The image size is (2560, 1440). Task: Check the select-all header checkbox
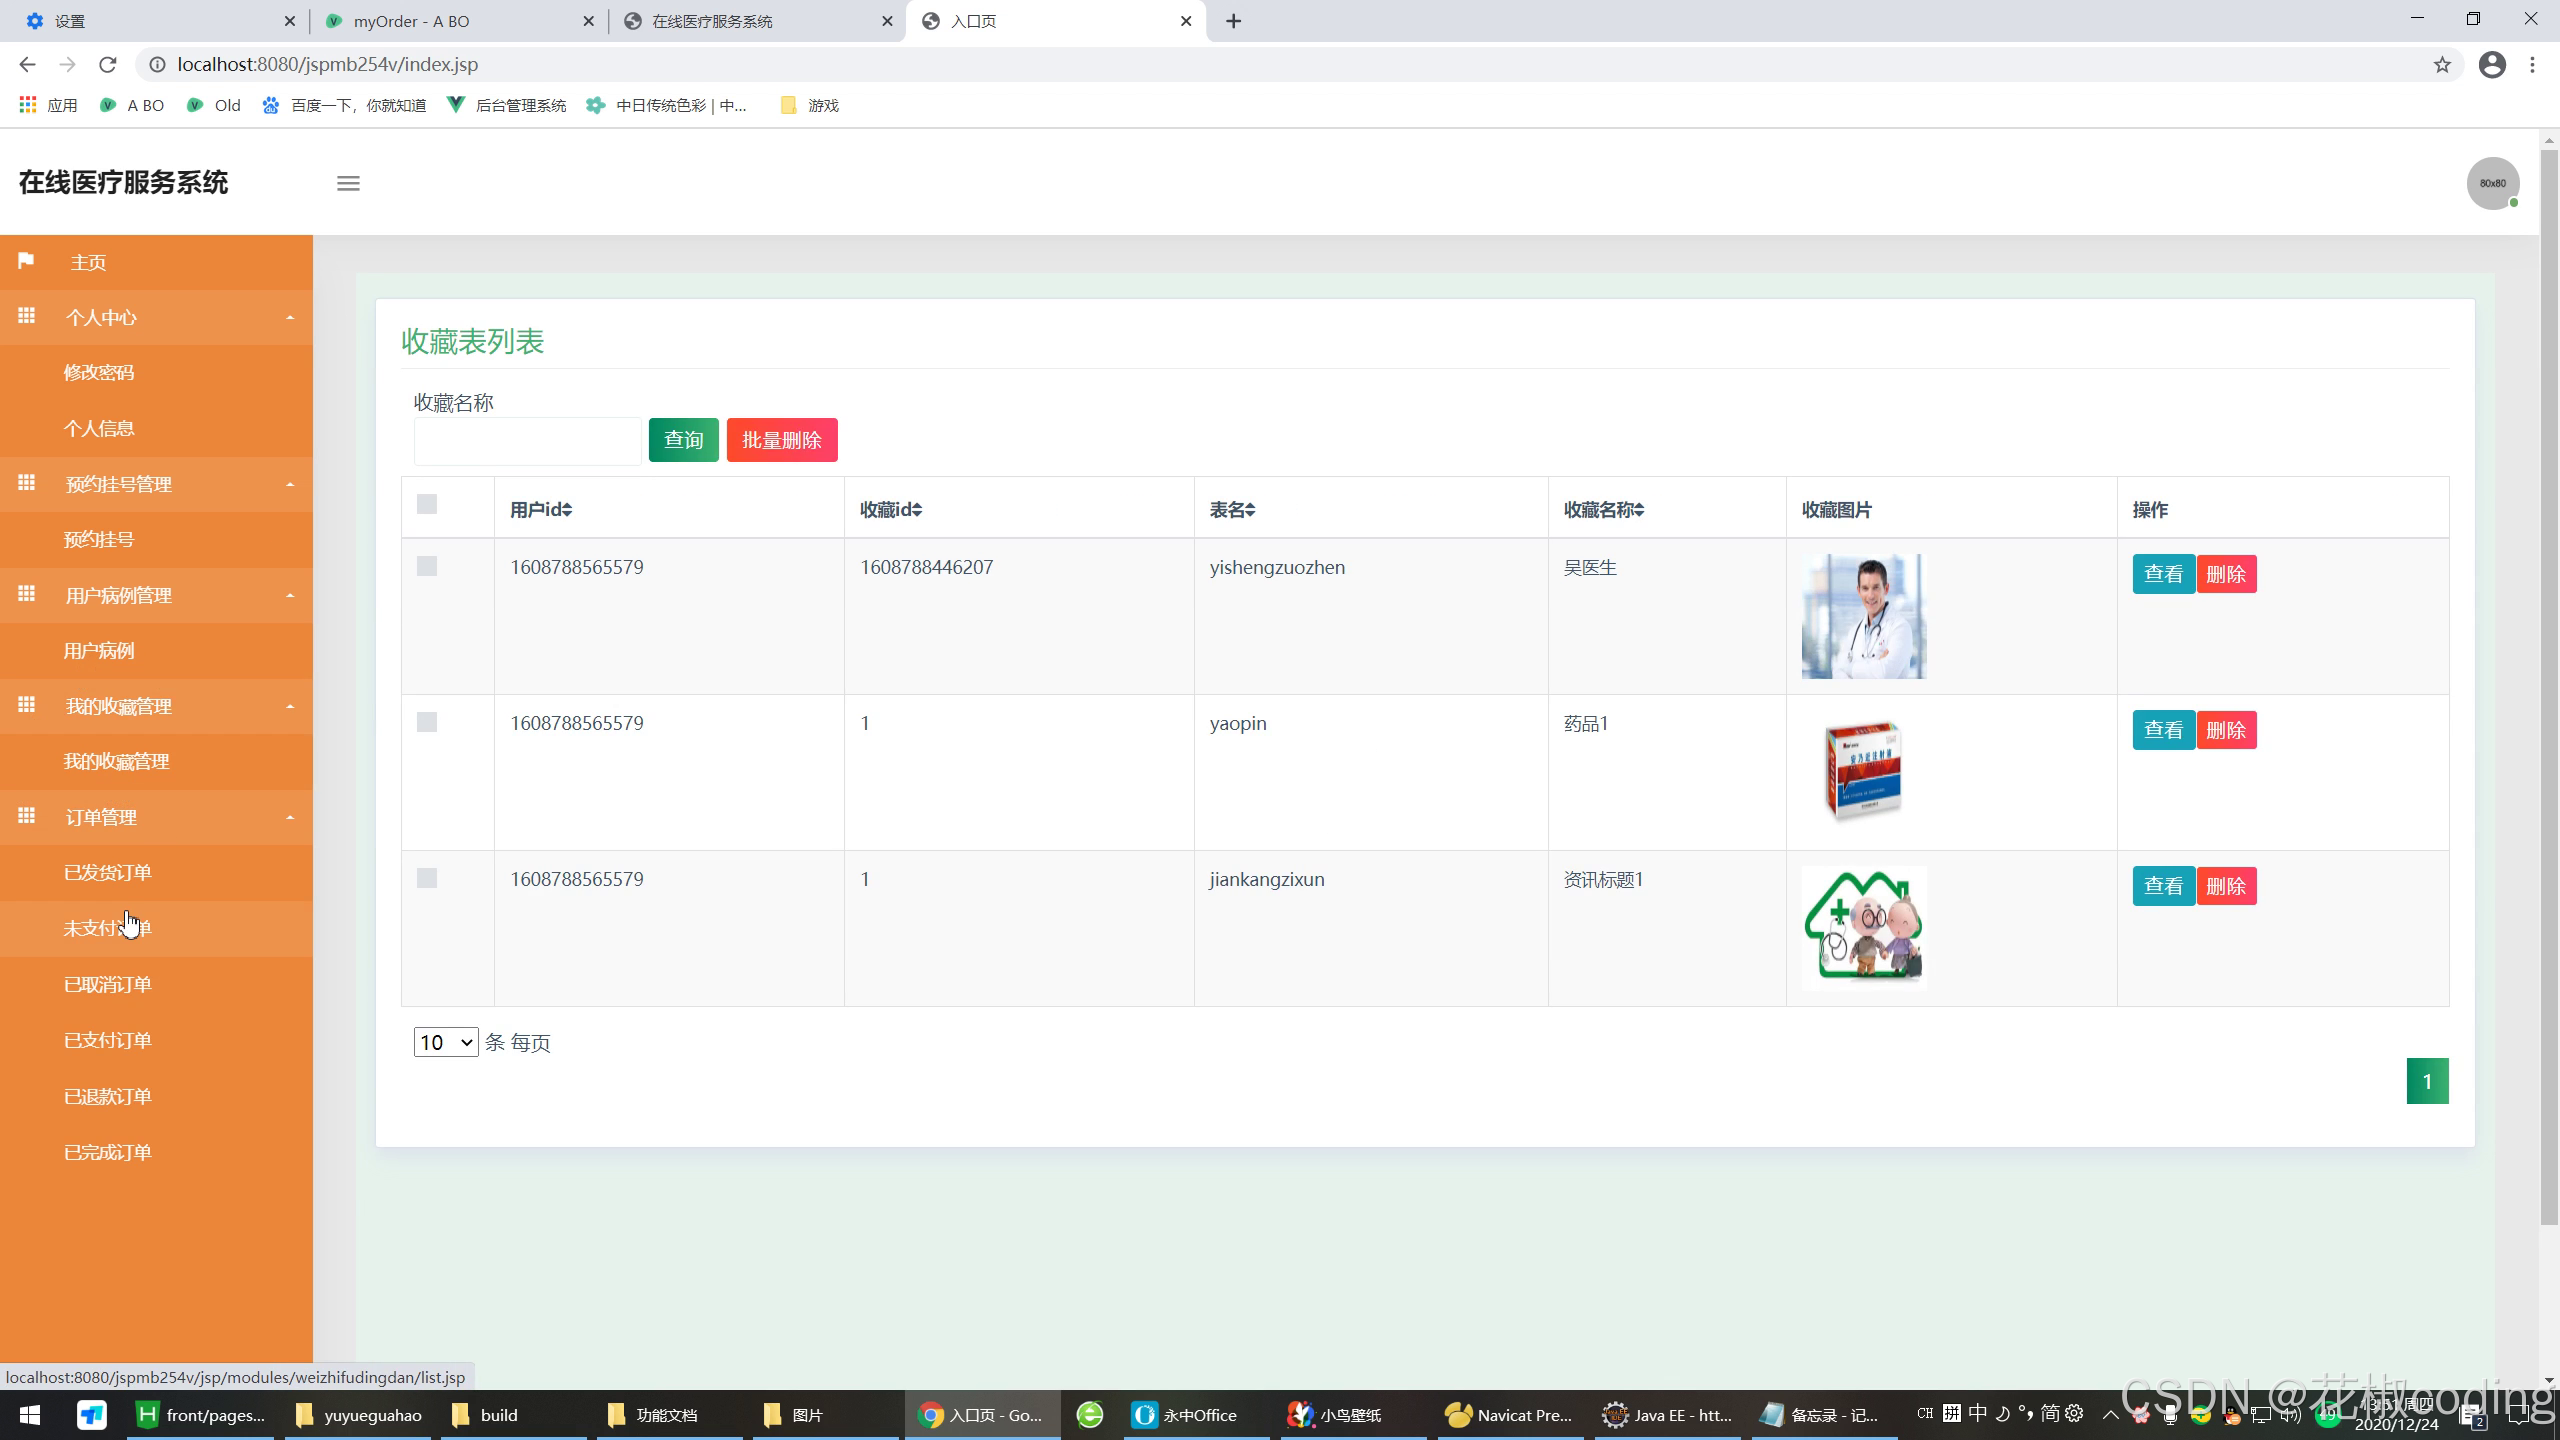(427, 504)
